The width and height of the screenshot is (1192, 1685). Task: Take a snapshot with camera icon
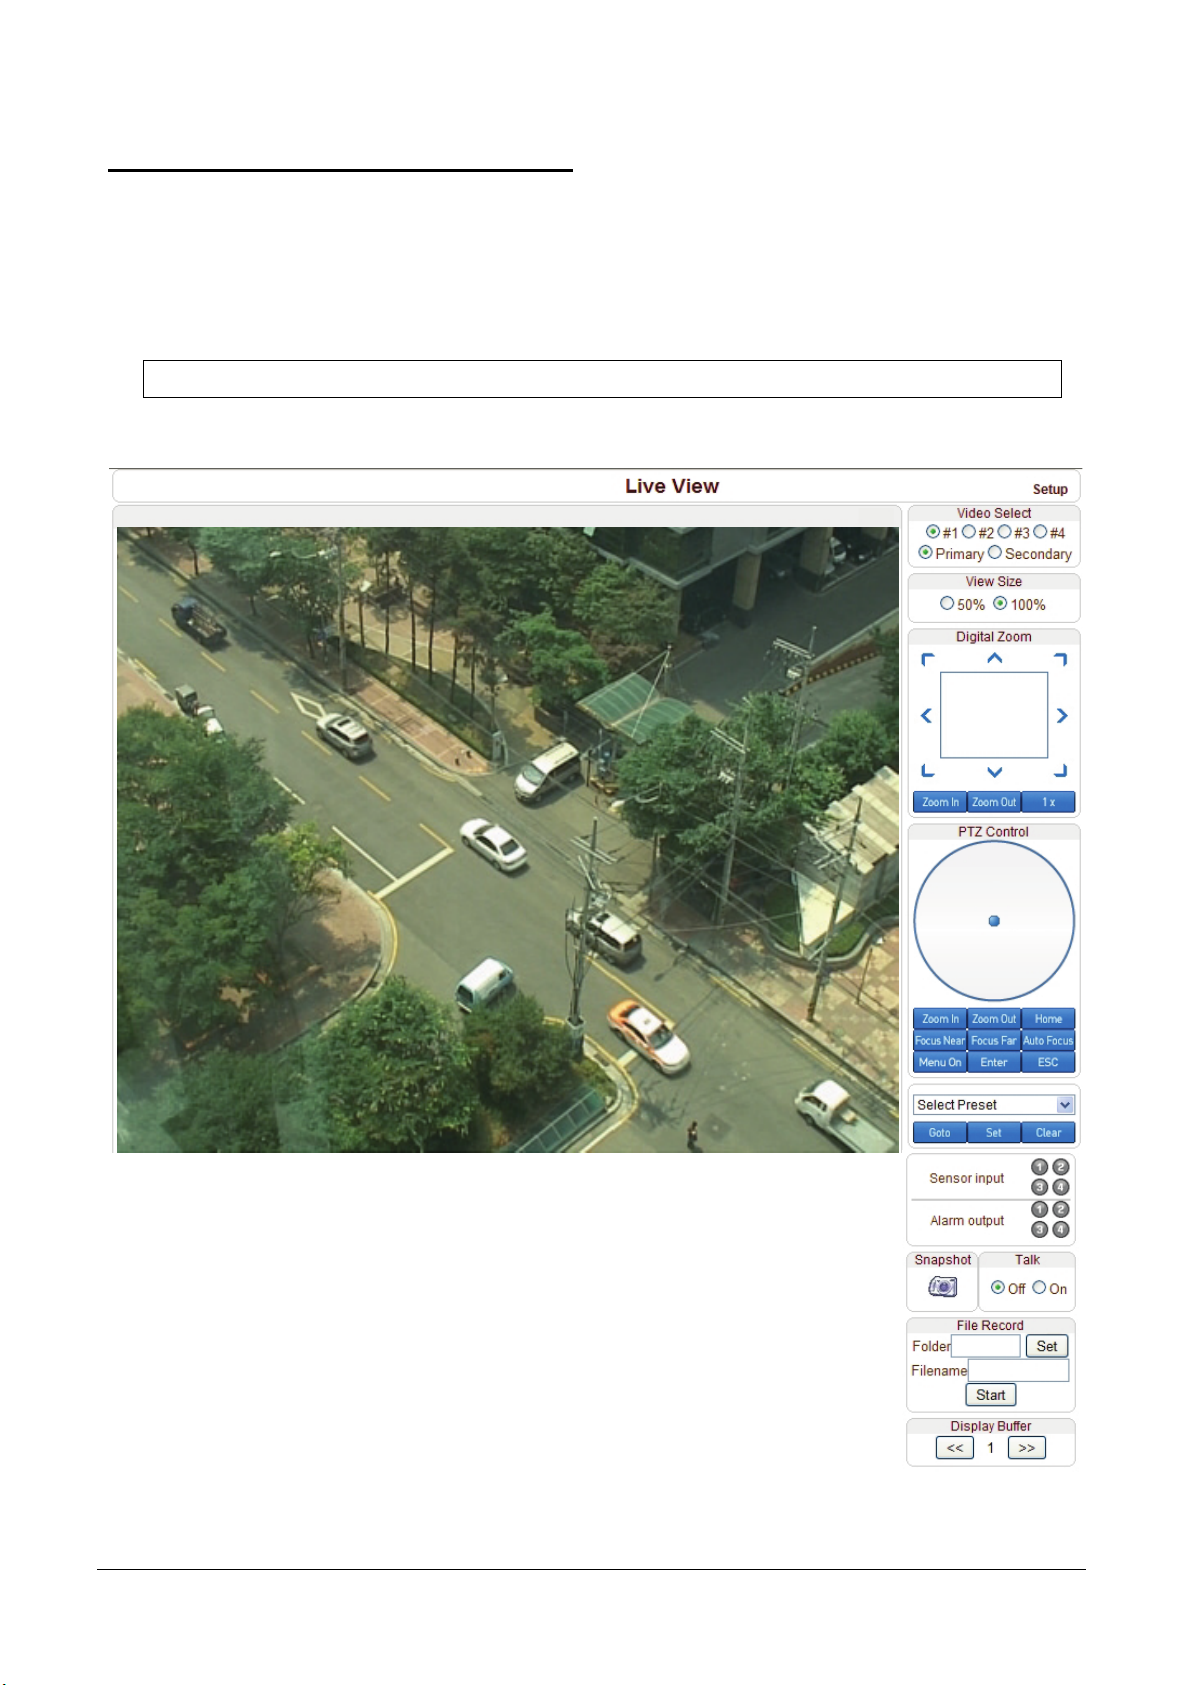point(942,1287)
